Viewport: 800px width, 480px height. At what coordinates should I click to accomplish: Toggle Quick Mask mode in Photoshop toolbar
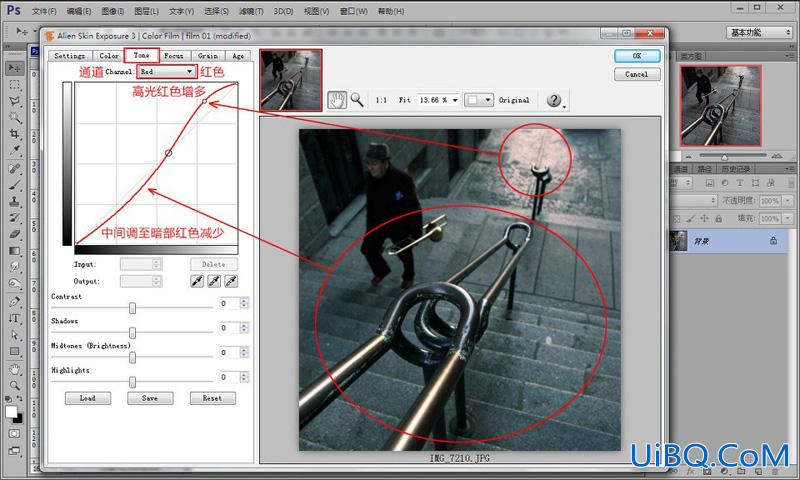[14, 434]
